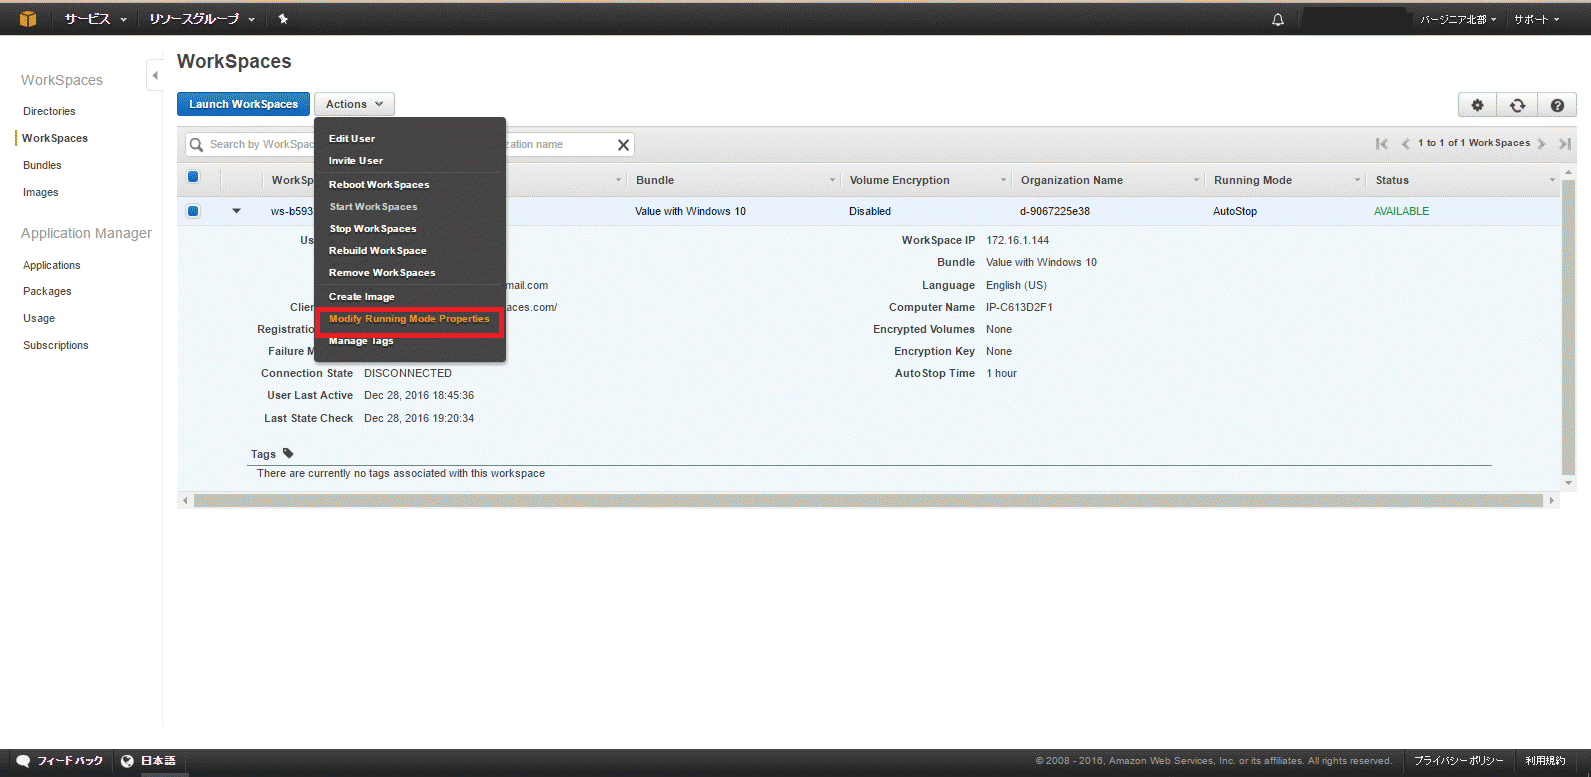Collapse the ws-b593 row details triangle
1591x777 pixels.
(237, 211)
